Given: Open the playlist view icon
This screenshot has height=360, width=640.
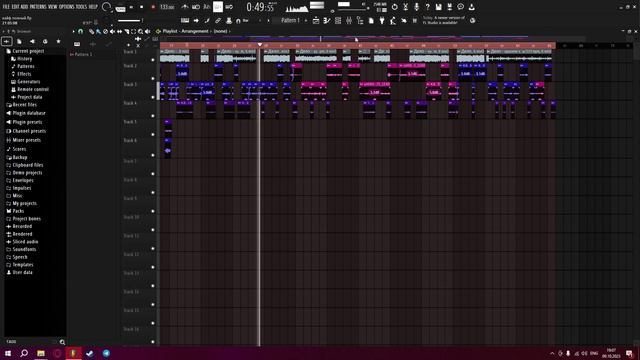Looking at the screenshot, I should coord(316,20).
